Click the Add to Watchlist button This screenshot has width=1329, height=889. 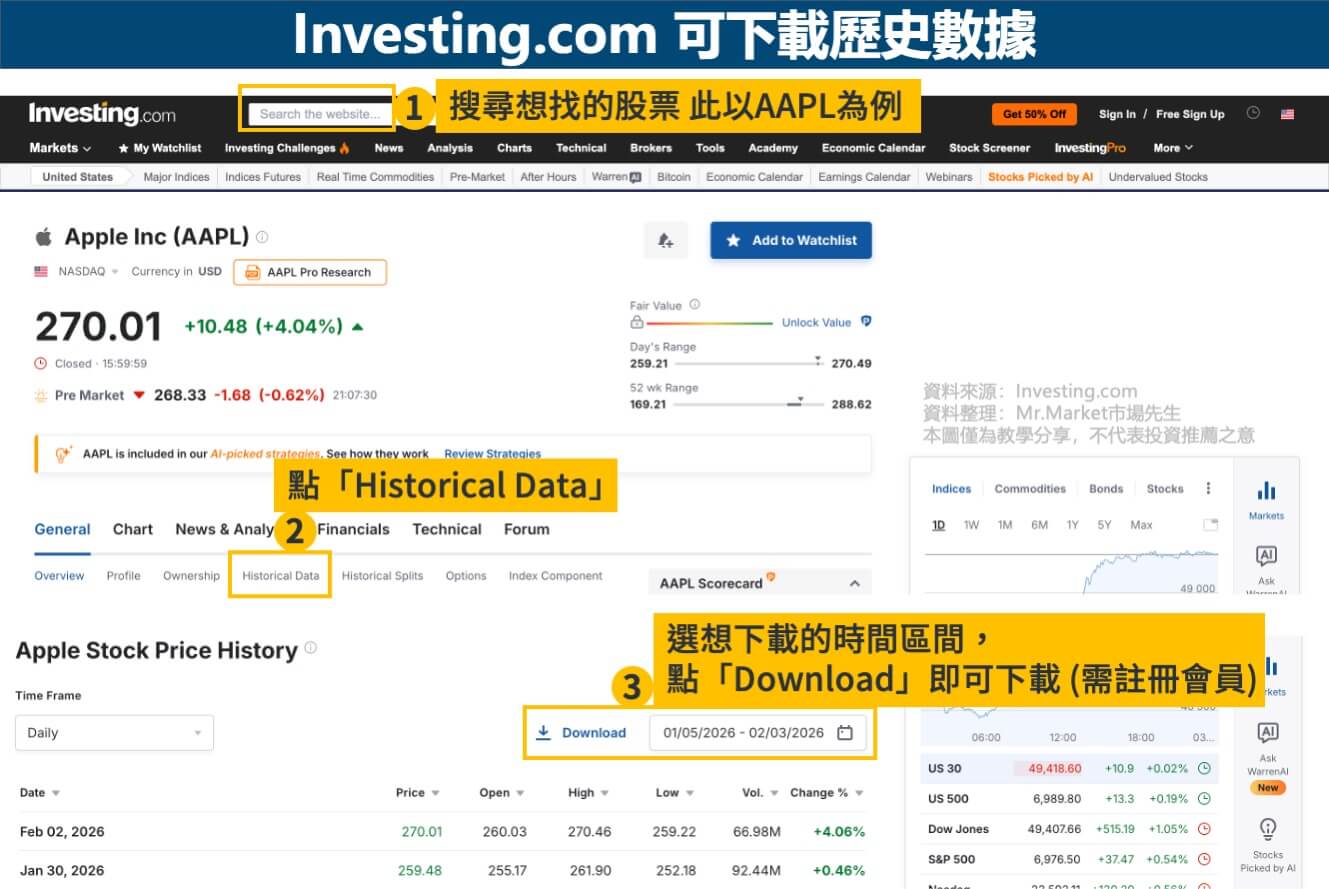tap(791, 240)
